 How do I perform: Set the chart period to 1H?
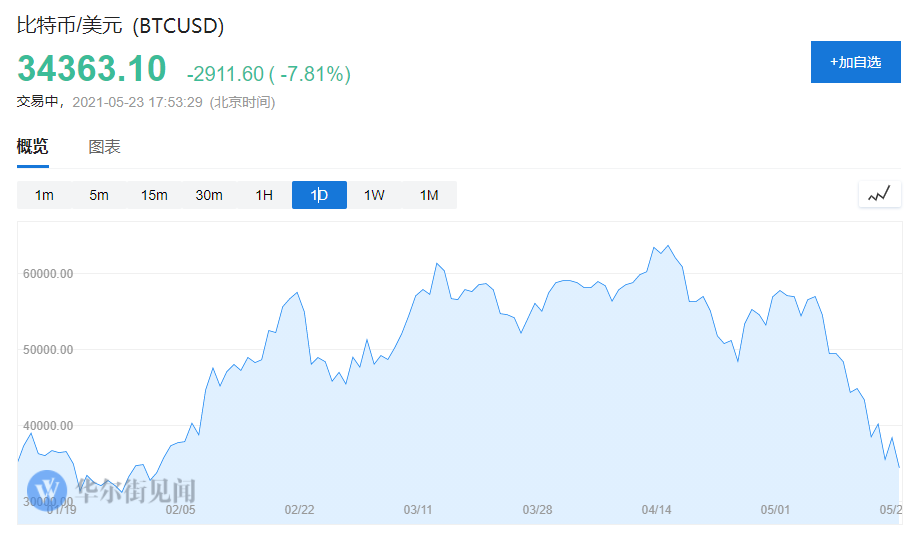264,195
